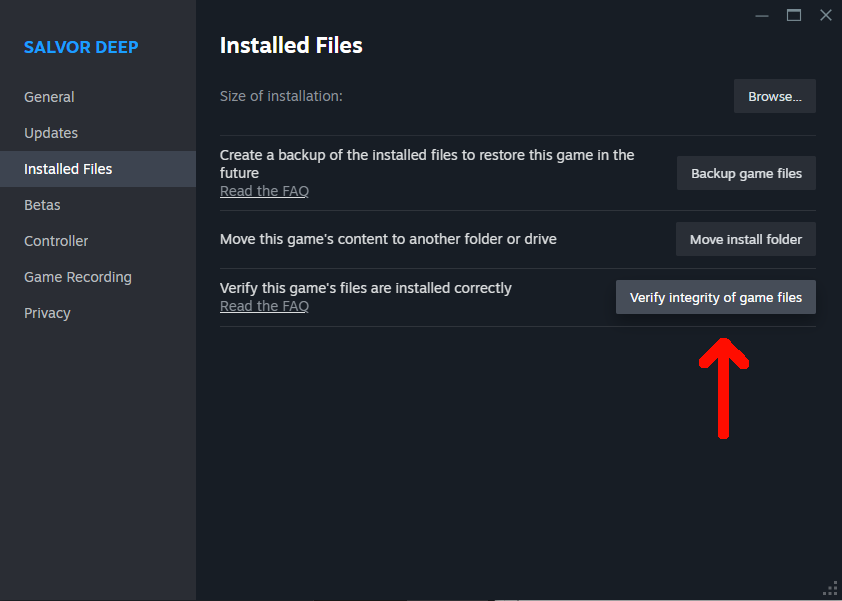The image size is (842, 601).
Task: View the Controller settings
Action: tap(56, 241)
